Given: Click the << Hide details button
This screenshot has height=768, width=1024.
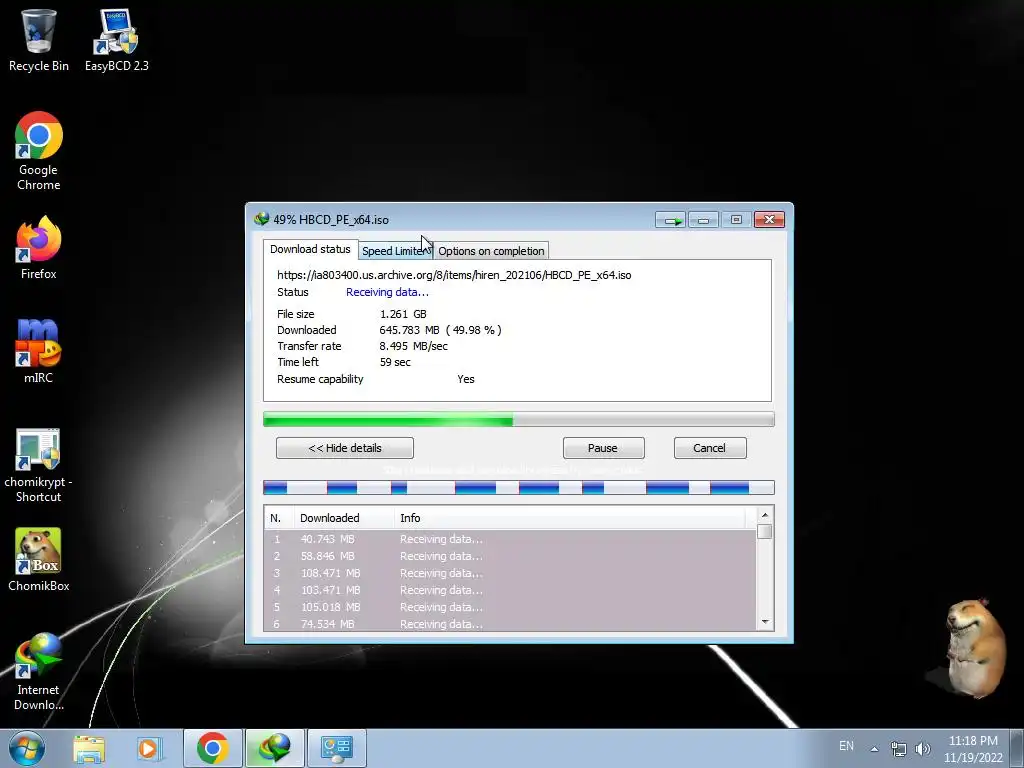Looking at the screenshot, I should [345, 448].
